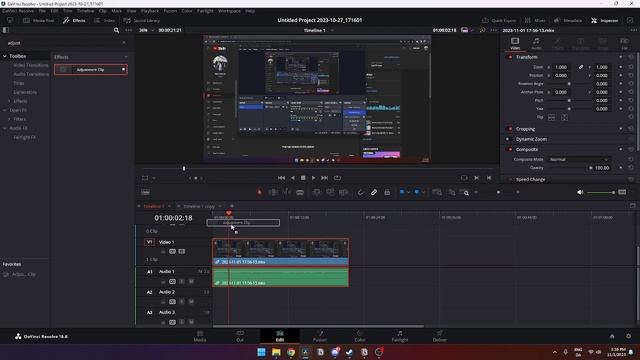Toggle loop playback button

(337, 178)
